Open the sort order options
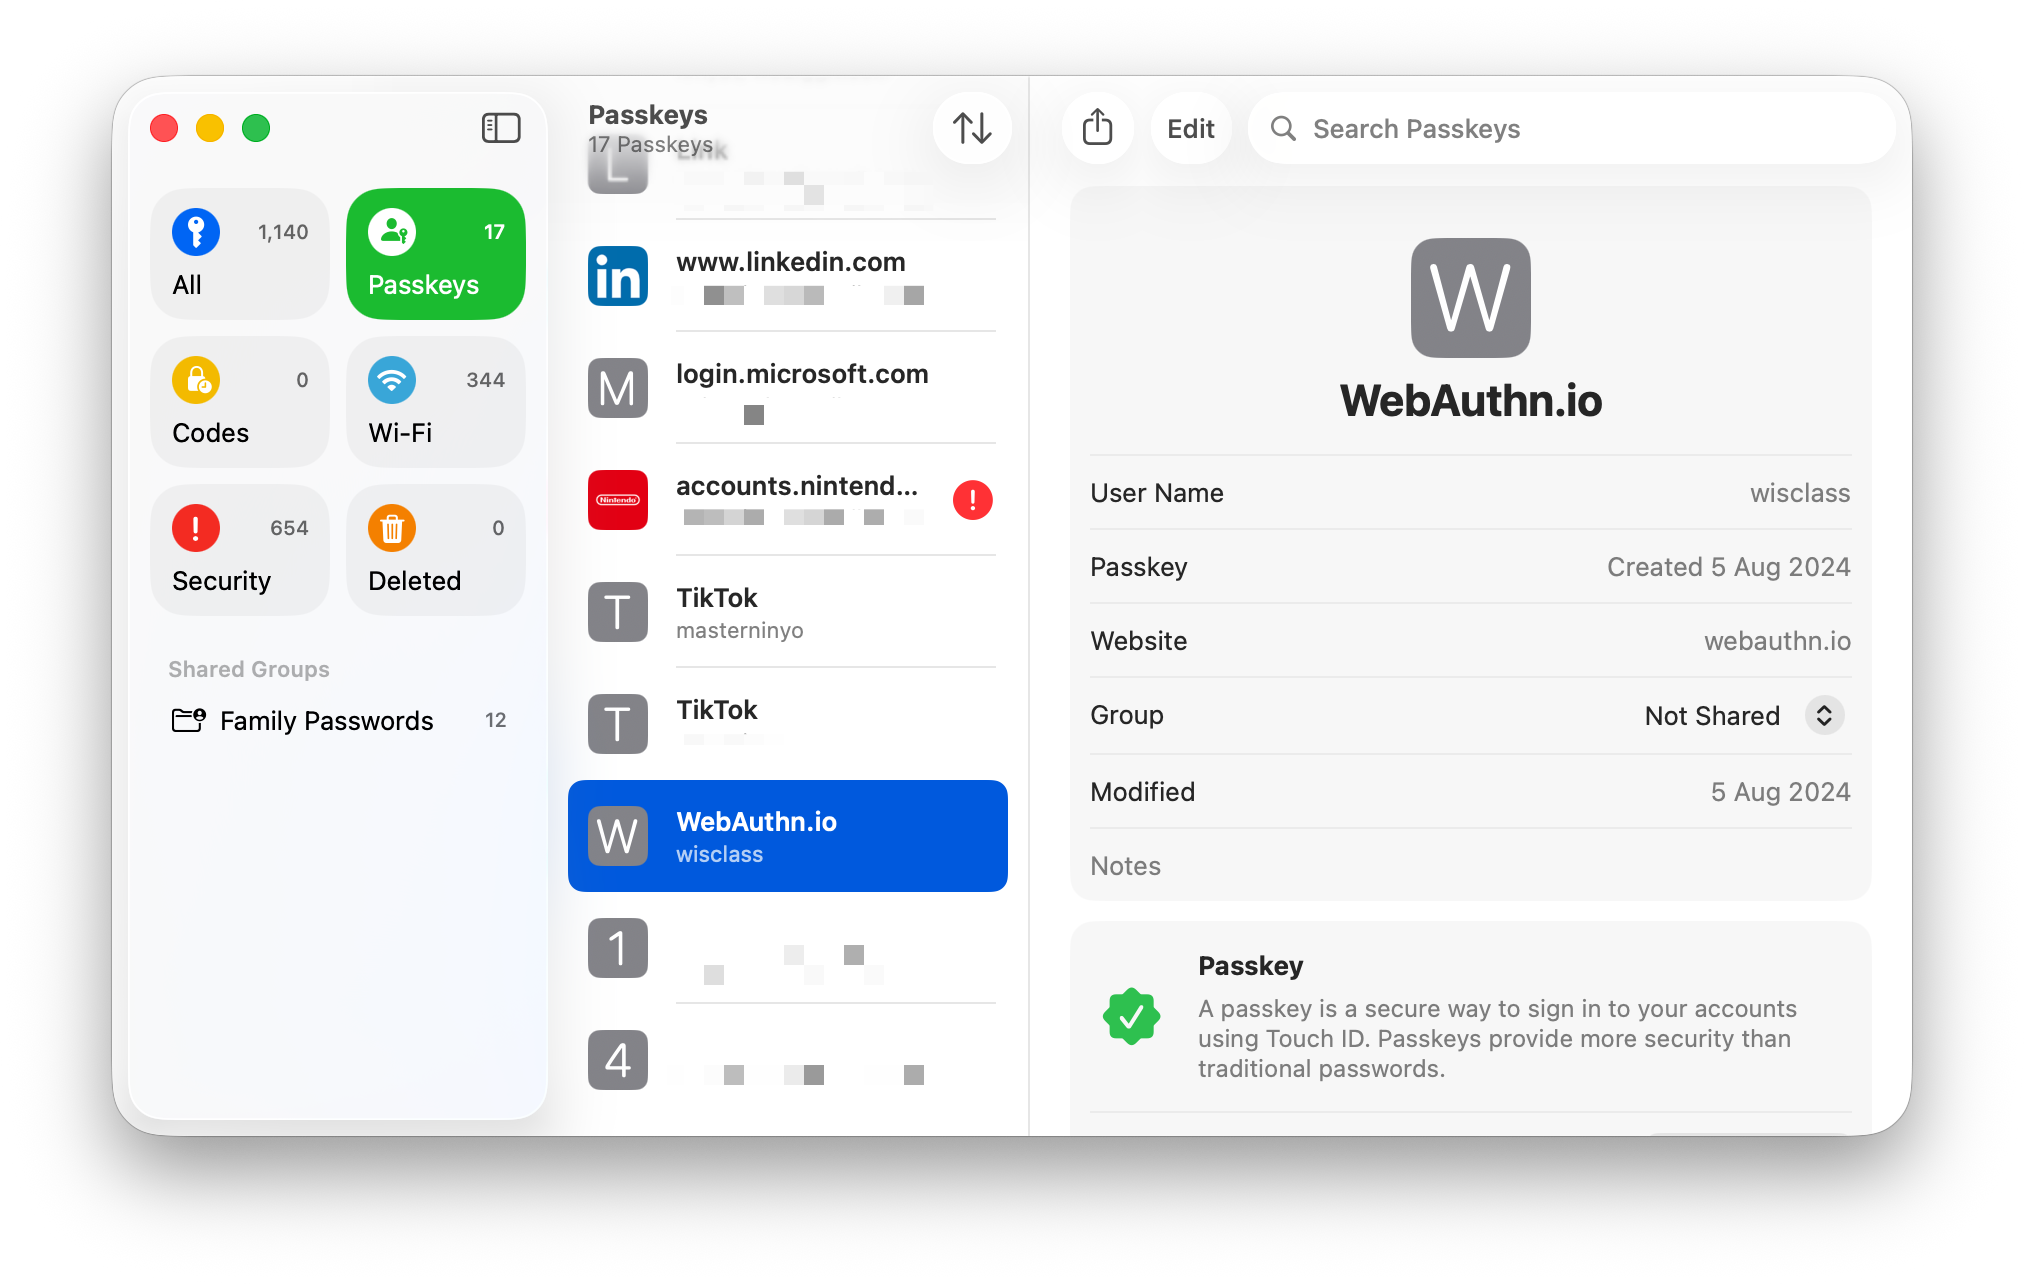2024x1284 pixels. point(972,128)
